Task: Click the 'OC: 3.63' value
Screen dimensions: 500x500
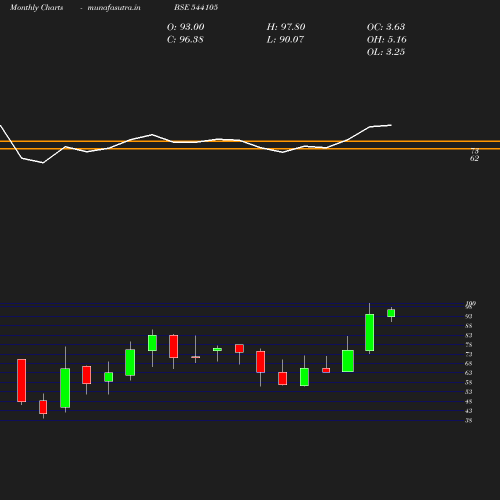Action: 386,27
